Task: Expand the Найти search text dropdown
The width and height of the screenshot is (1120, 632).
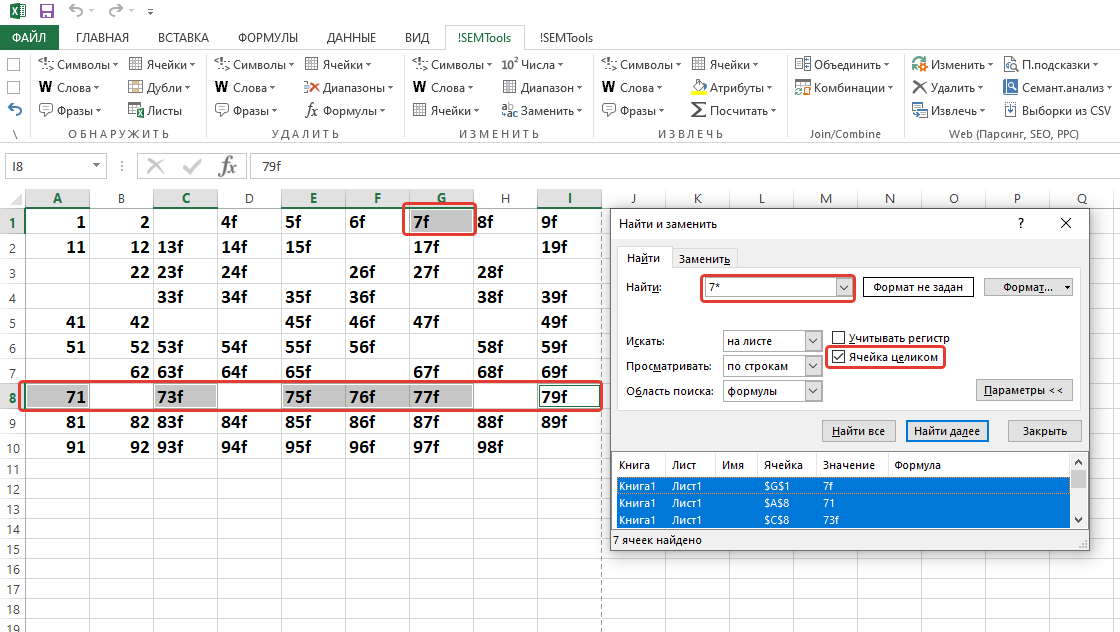Action: 844,287
